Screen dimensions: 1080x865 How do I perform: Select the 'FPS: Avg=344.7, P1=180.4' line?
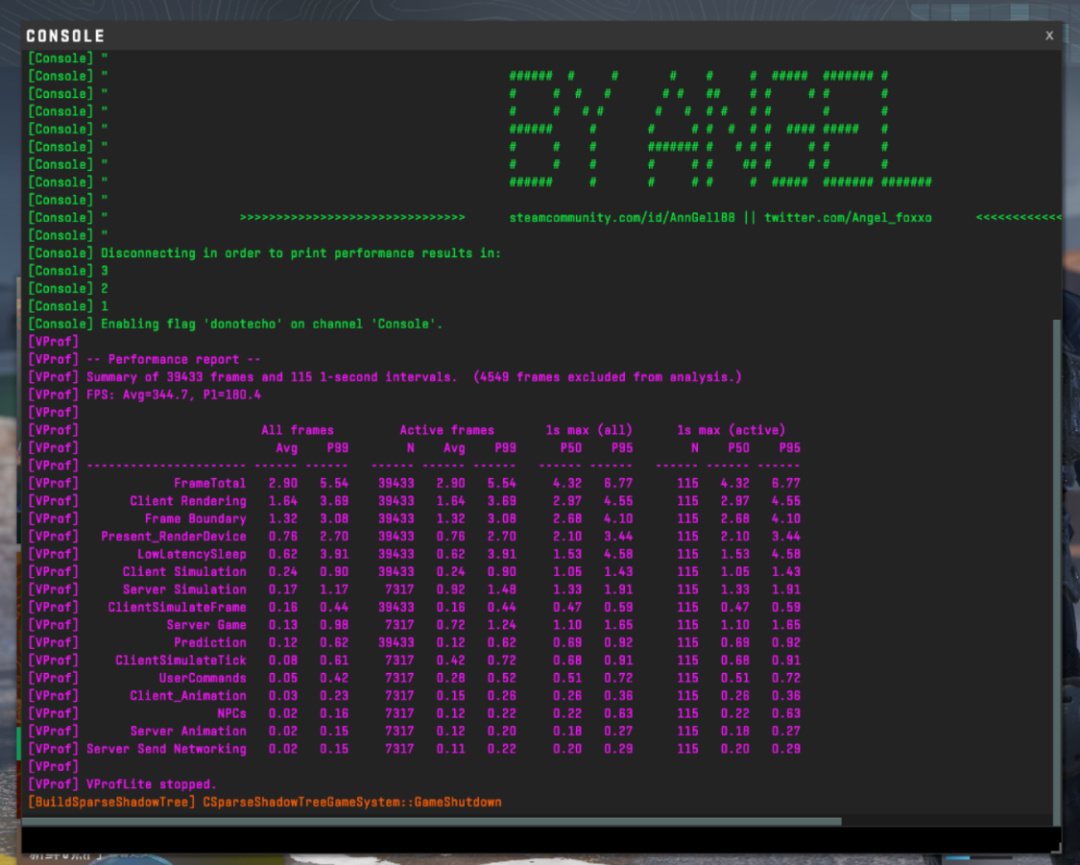(x=173, y=395)
